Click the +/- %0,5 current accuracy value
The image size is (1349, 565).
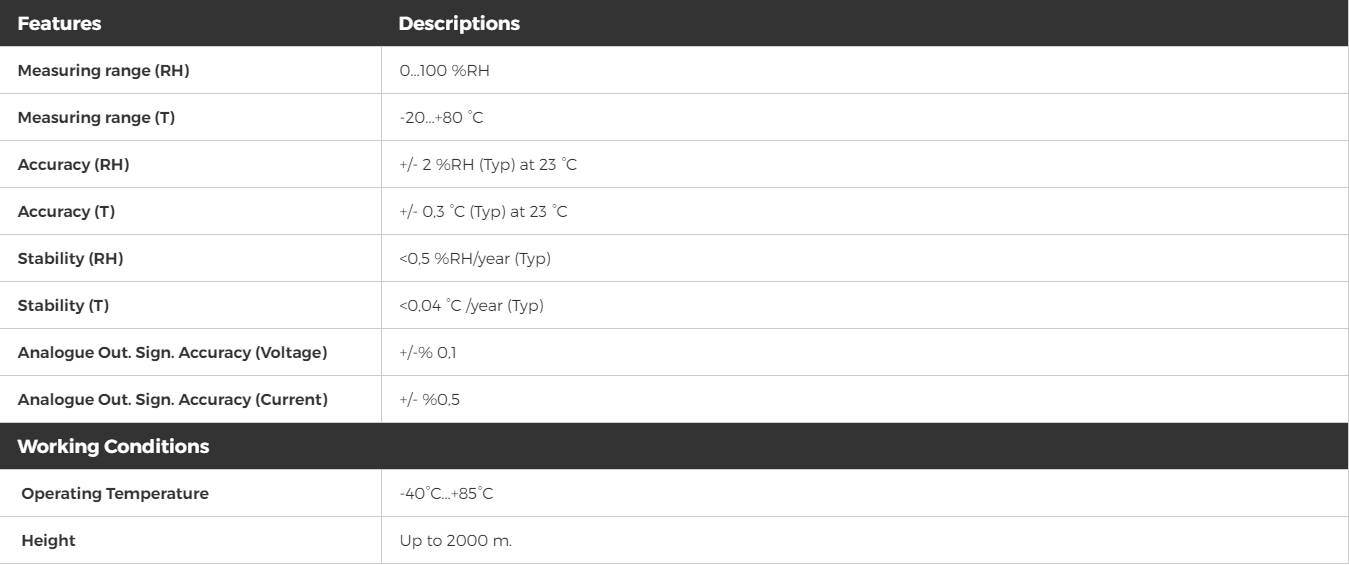[x=430, y=400]
